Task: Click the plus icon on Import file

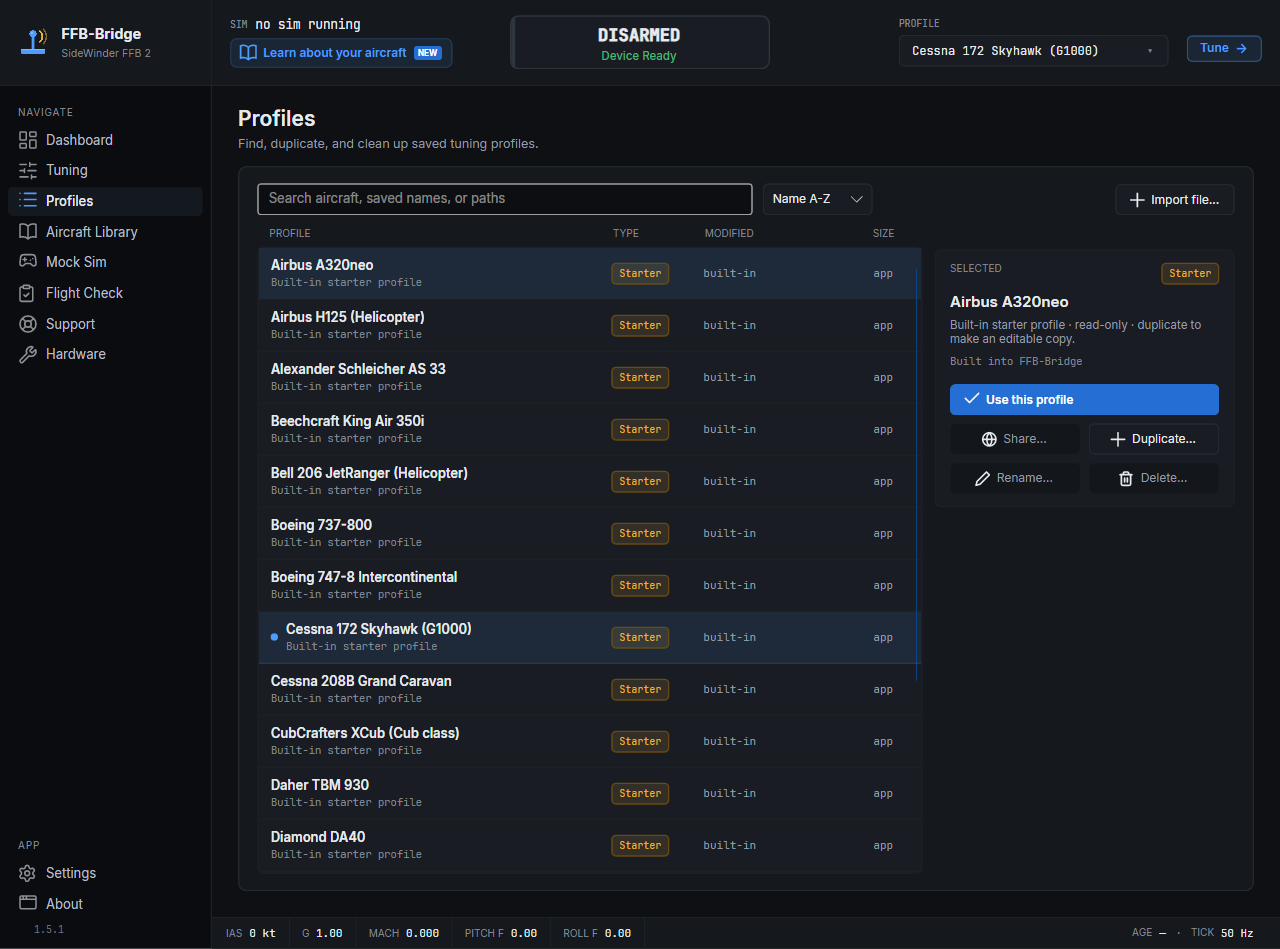Action: click(x=1137, y=200)
